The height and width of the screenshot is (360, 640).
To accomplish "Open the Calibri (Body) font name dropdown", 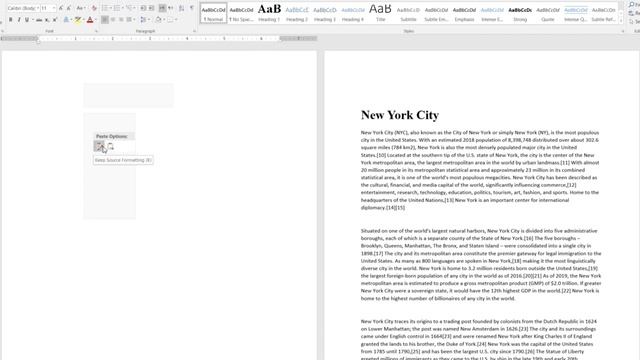I will point(38,8).
